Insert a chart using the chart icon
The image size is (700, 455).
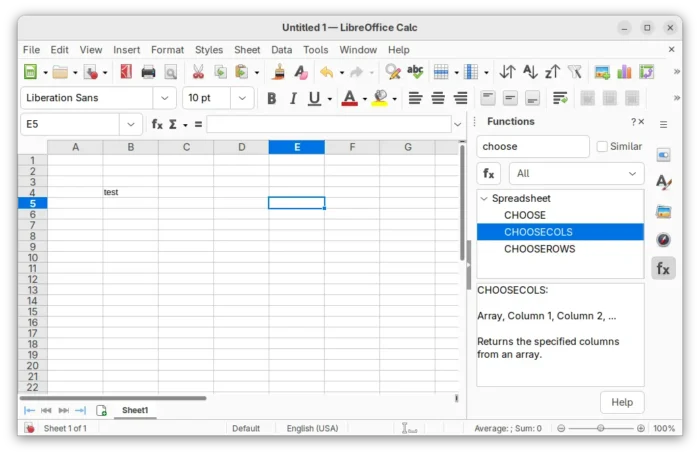tap(625, 72)
